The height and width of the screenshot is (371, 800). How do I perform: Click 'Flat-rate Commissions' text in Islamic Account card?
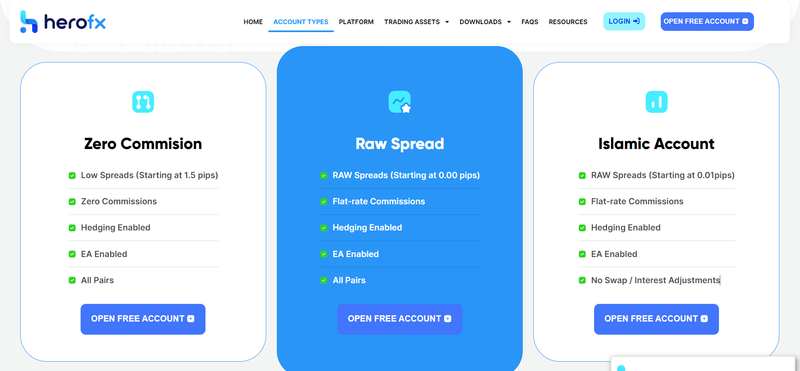click(637, 202)
